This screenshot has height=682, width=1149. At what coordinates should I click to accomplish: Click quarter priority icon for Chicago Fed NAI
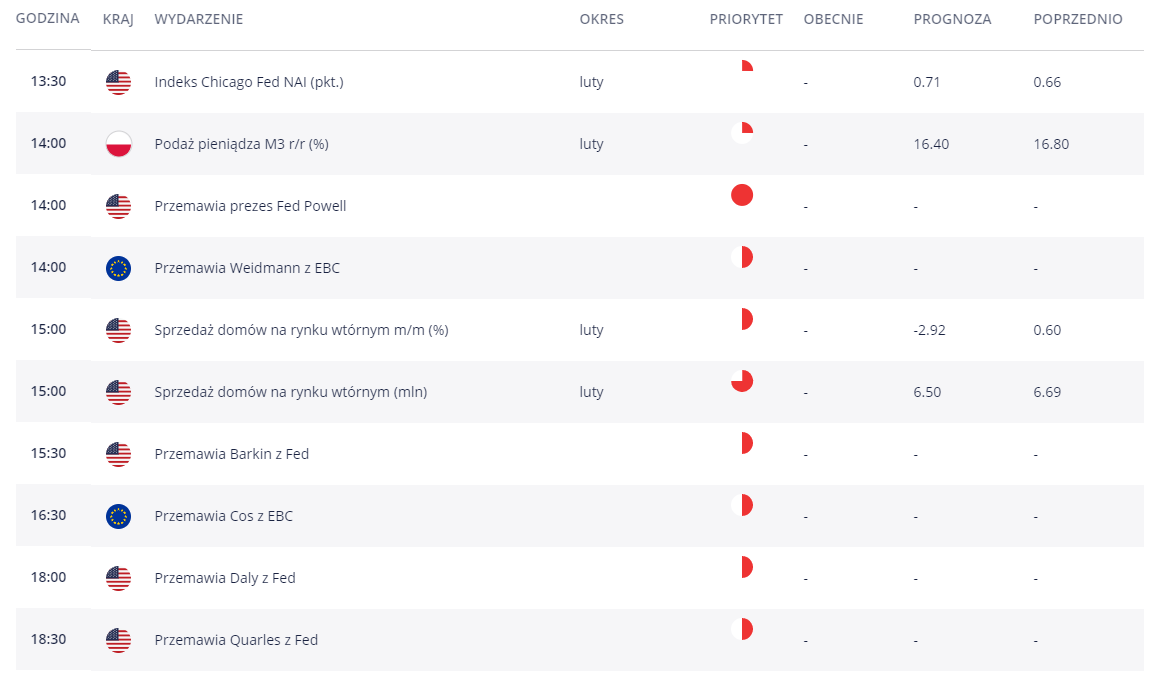(742, 71)
